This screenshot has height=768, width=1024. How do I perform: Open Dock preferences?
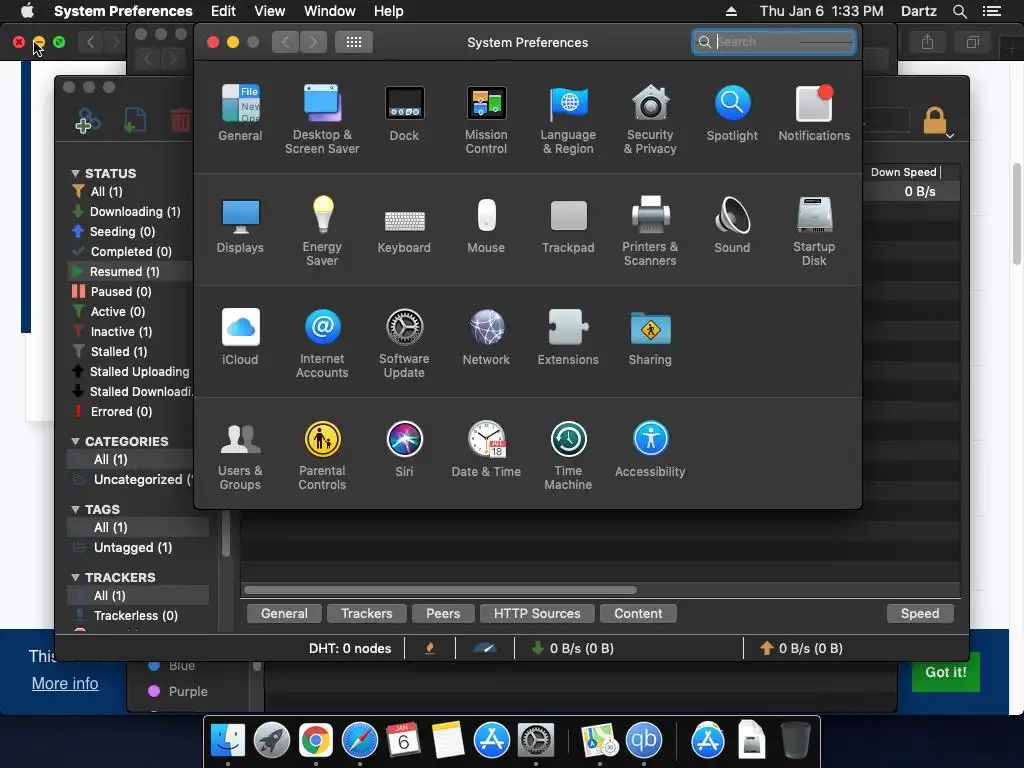click(x=404, y=113)
